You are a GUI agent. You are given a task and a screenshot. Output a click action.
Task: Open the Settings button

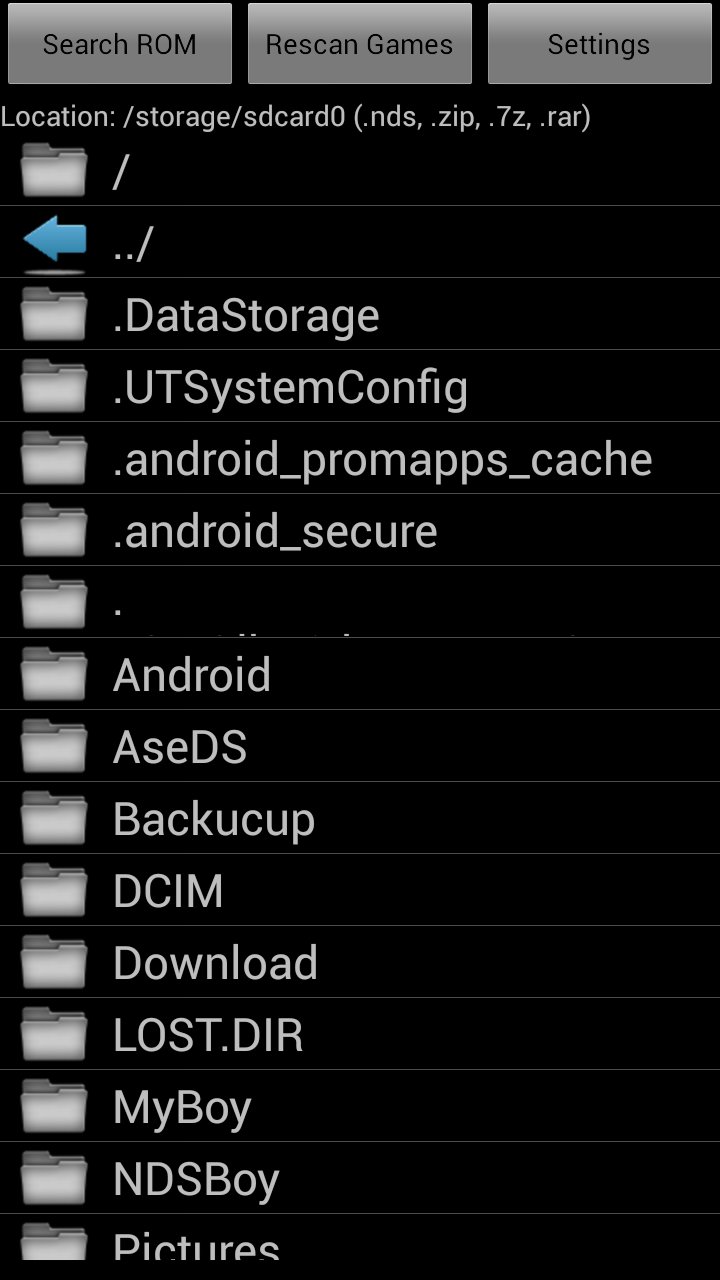[599, 44]
